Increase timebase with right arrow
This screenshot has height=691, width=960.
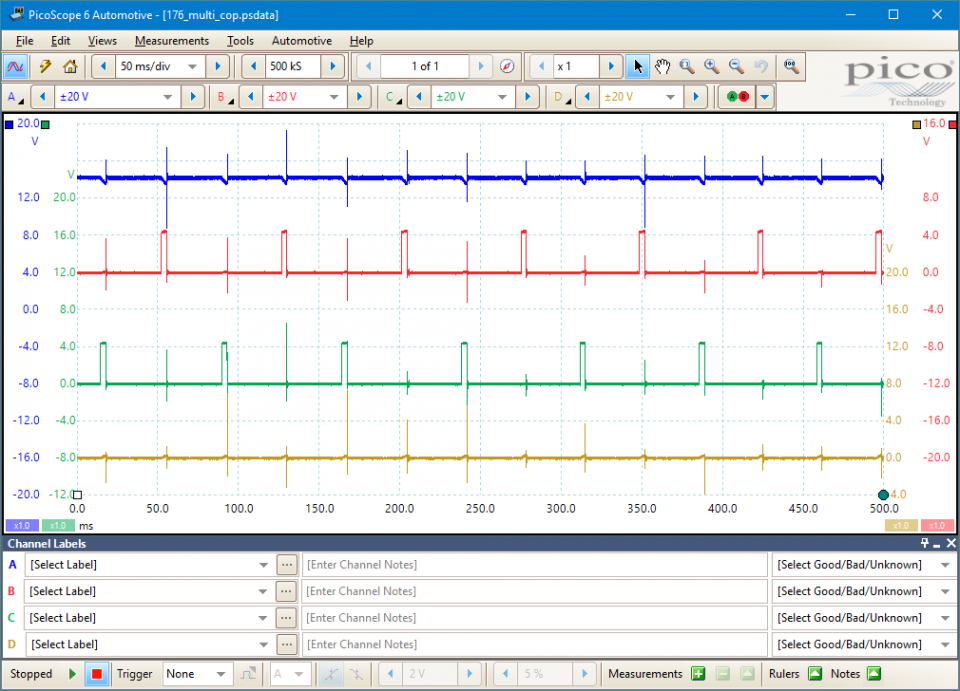[x=217, y=66]
